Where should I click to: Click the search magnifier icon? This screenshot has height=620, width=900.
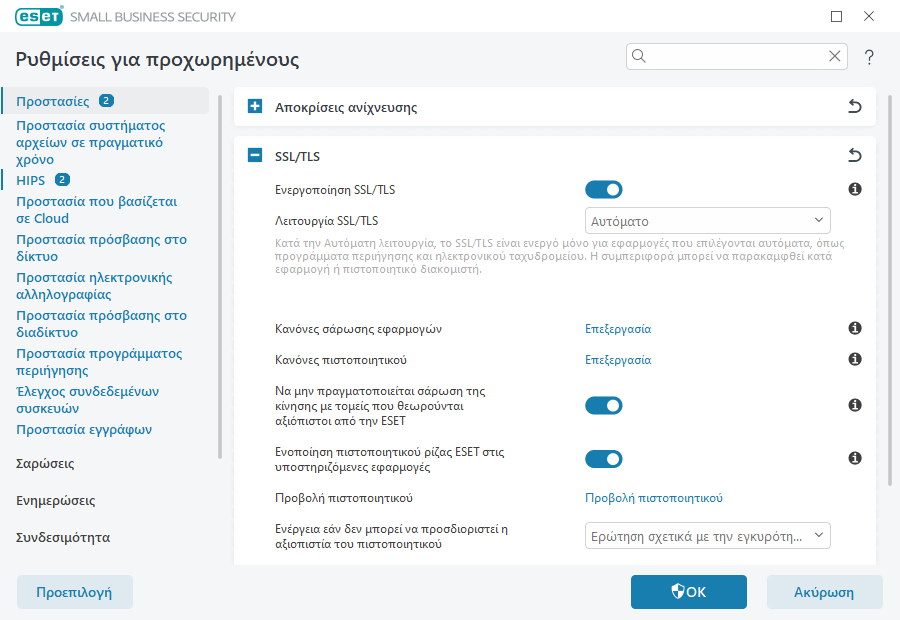[x=639, y=56]
